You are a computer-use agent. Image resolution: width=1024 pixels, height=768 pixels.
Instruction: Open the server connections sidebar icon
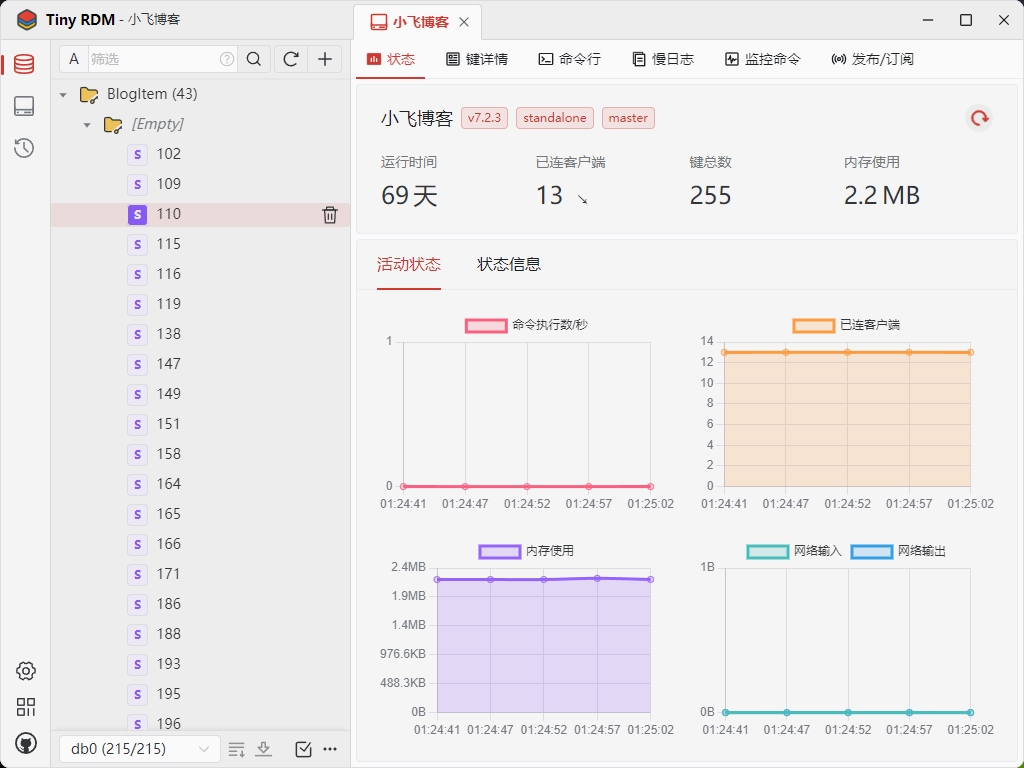[x=24, y=106]
